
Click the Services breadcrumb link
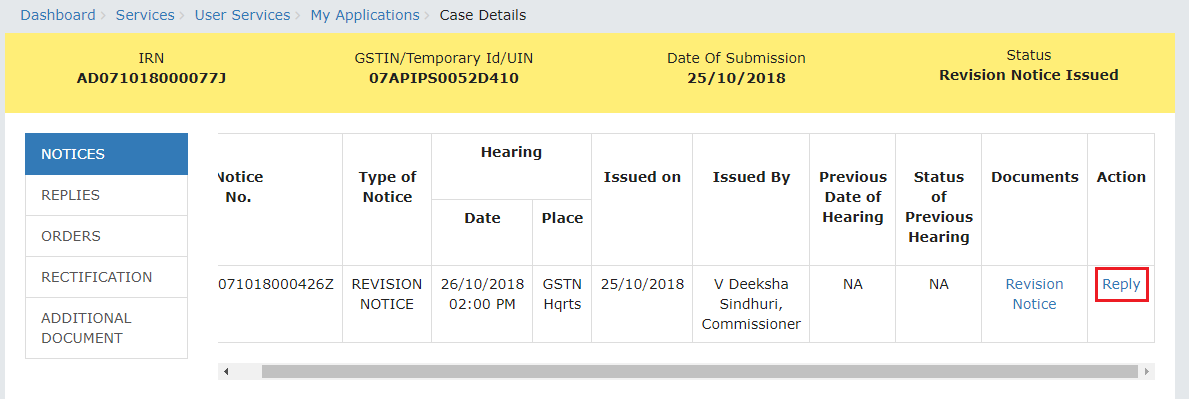pyautogui.click(x=145, y=15)
